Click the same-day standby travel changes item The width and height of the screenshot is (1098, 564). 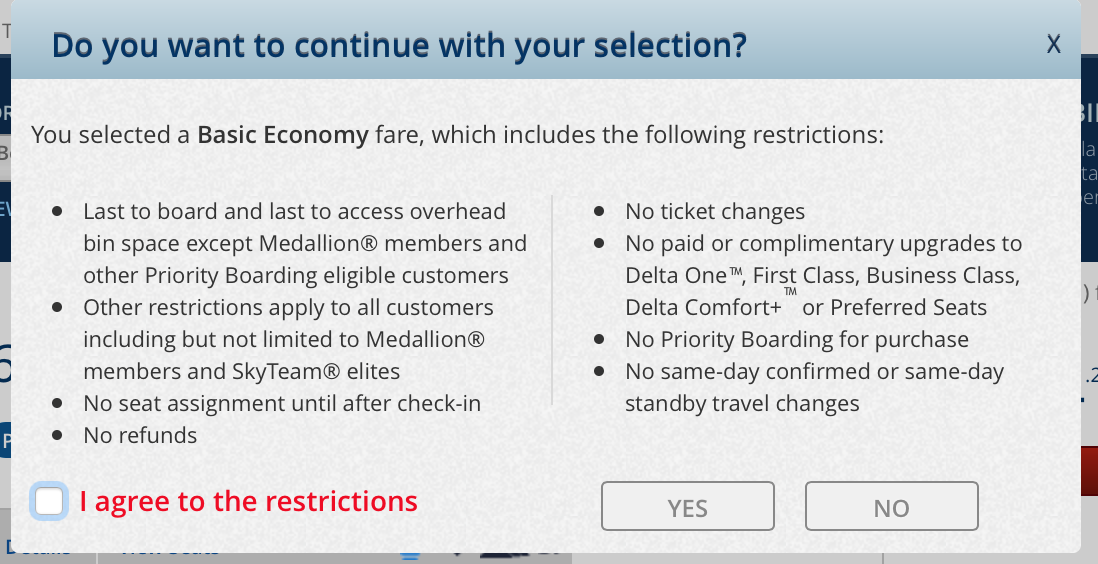[x=814, y=387]
